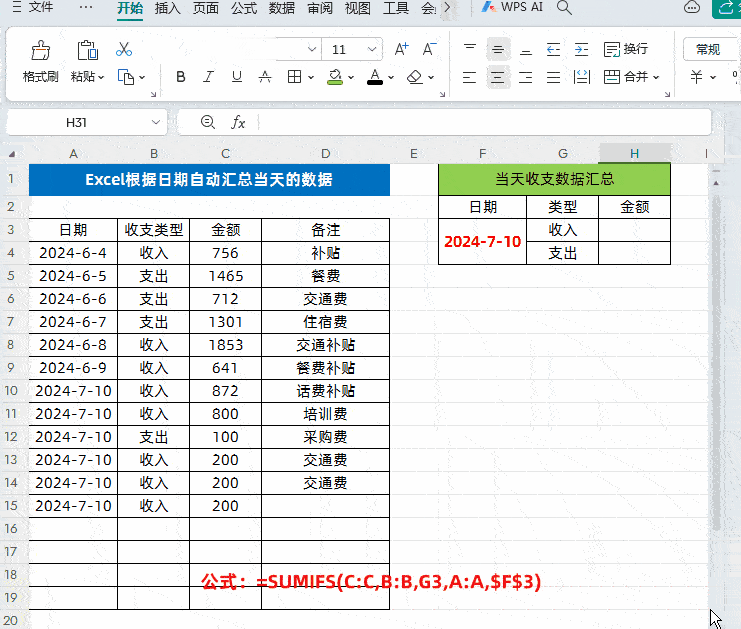Select center horizontal alignment icon

[498, 77]
